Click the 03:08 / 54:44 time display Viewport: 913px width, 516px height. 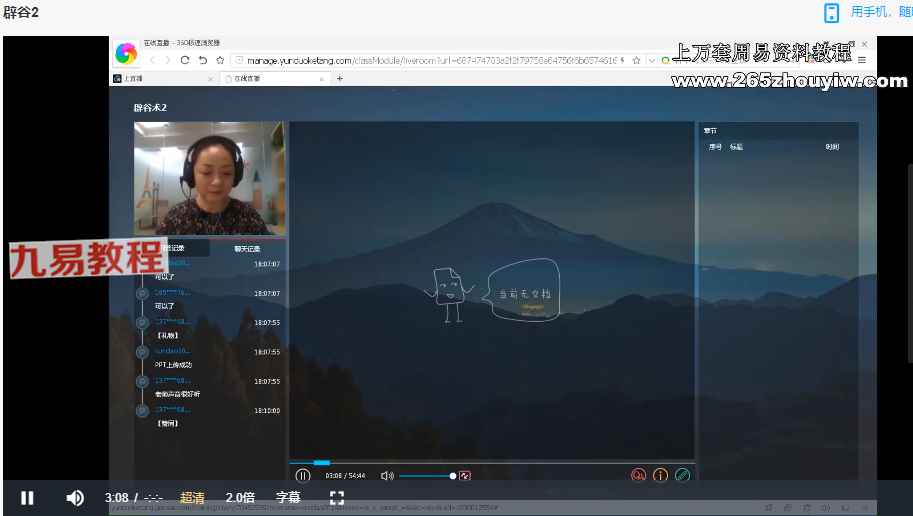point(345,476)
